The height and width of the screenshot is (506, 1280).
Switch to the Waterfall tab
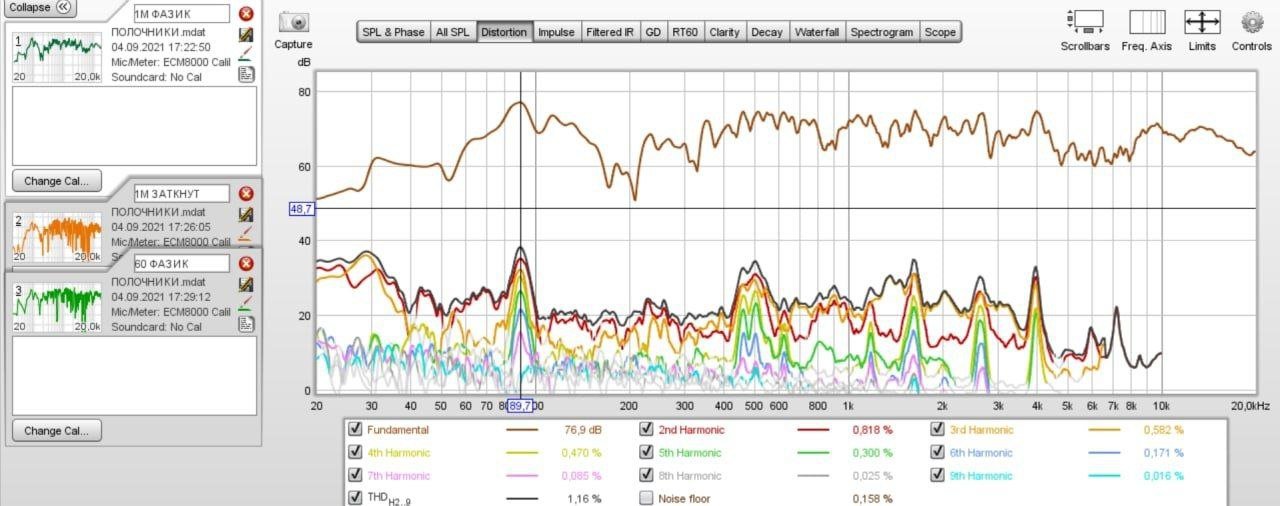pos(816,32)
